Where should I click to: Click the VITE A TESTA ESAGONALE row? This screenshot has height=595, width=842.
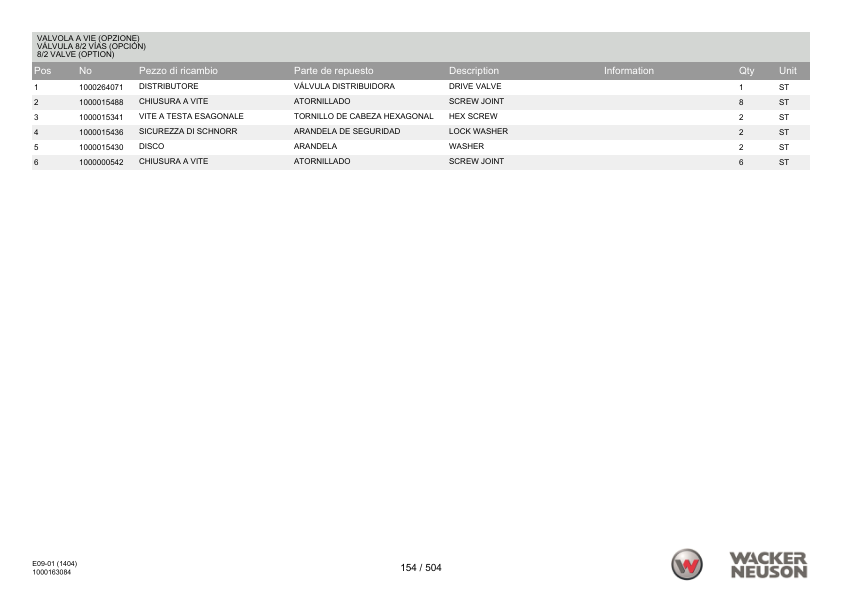coord(192,116)
